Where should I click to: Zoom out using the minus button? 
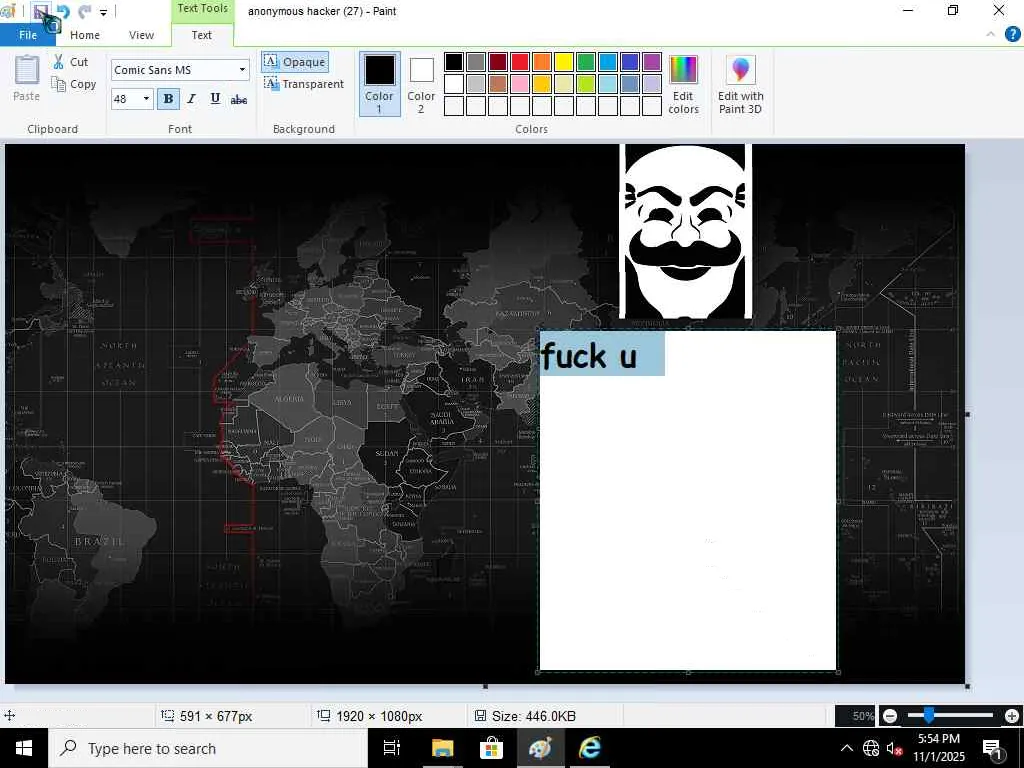click(889, 716)
